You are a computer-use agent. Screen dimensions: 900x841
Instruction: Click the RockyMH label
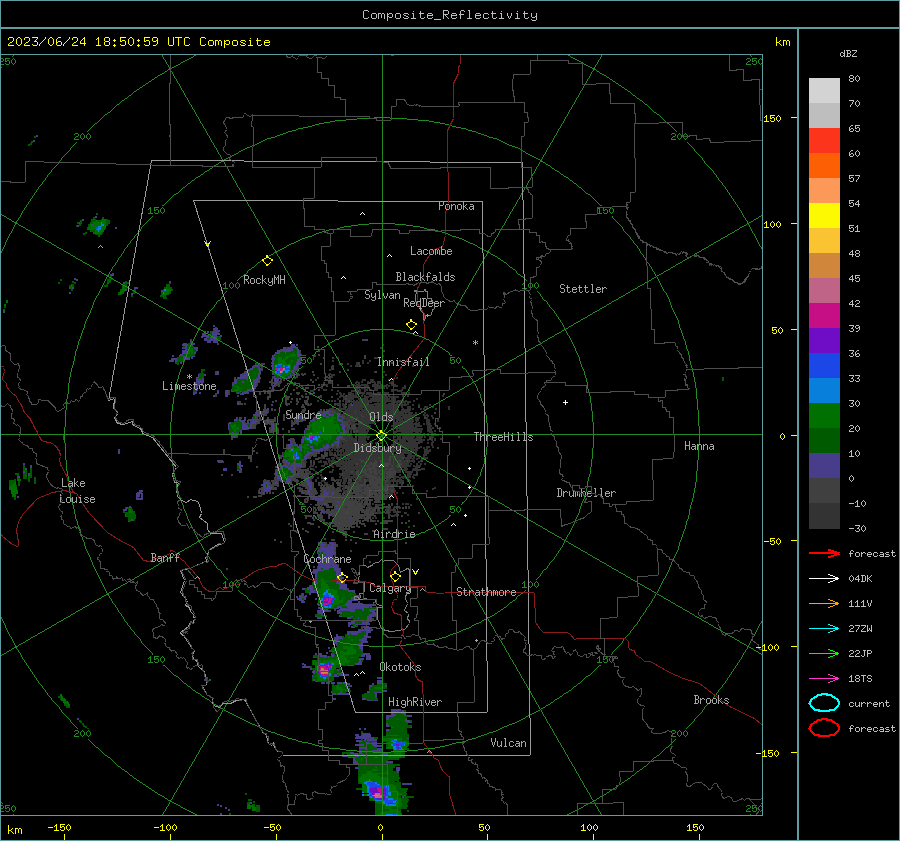pos(264,280)
